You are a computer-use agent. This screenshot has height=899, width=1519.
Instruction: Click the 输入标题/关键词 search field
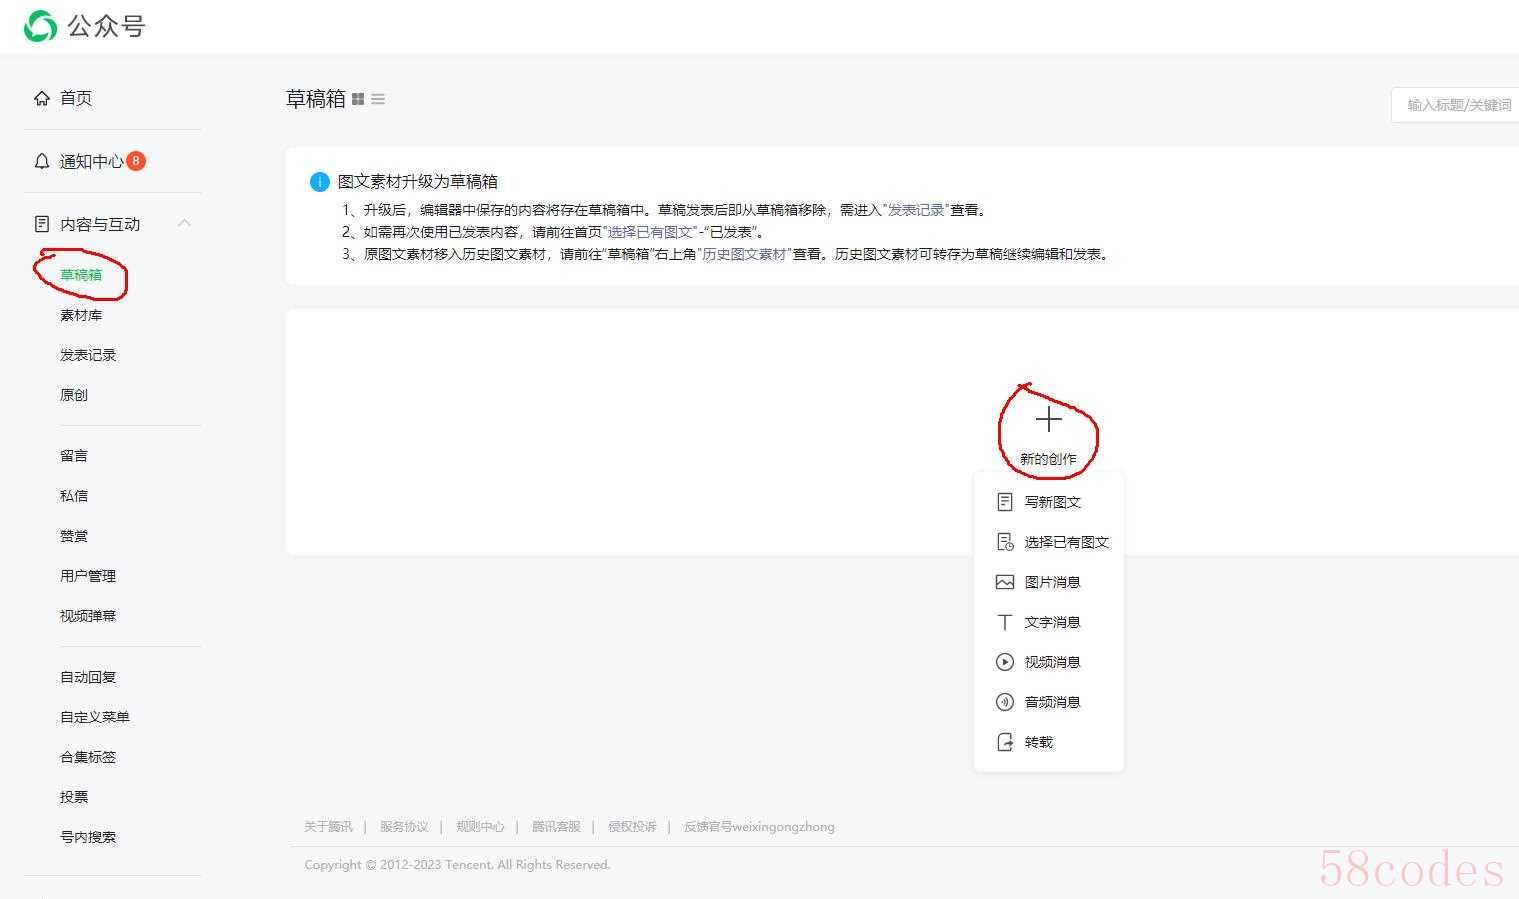click(x=1458, y=105)
